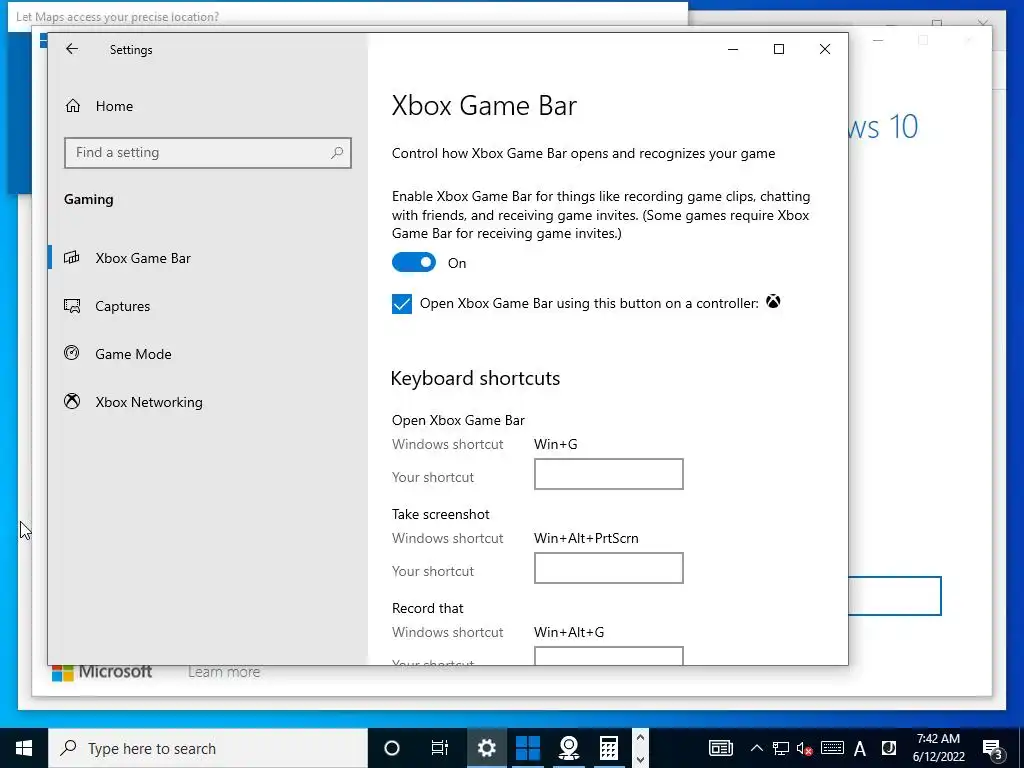1024x768 pixels.
Task: Click the Win+Alt+G shortcut text
Action: pos(569,633)
